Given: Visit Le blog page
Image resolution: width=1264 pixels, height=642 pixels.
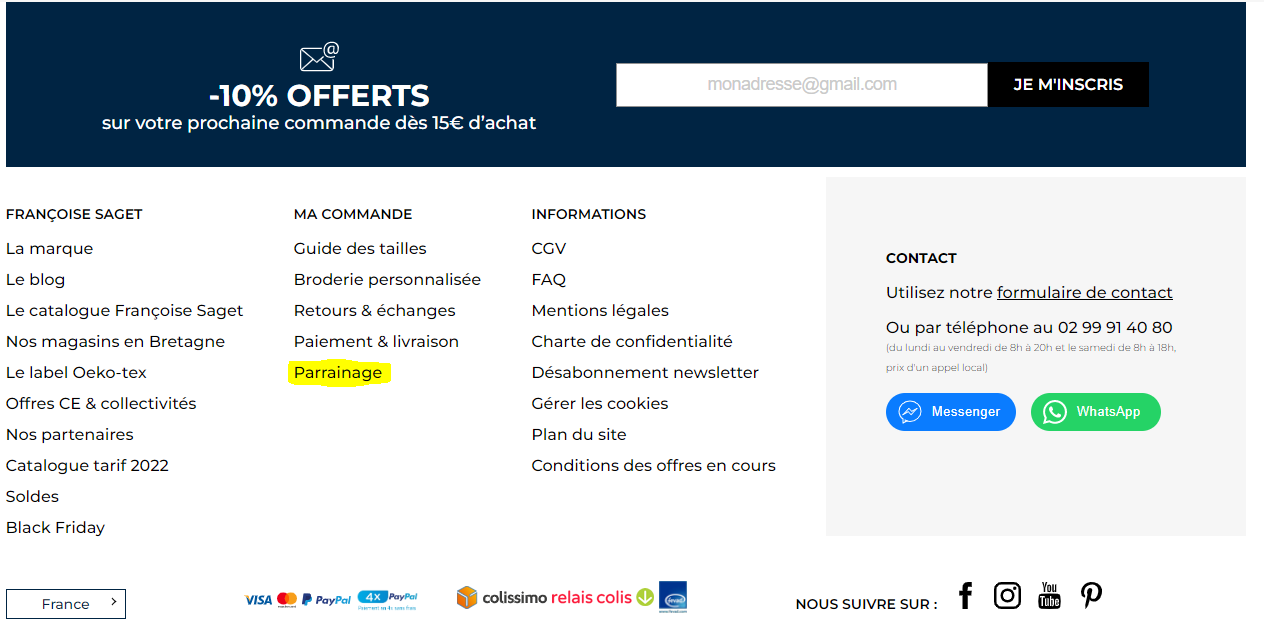Looking at the screenshot, I should tap(35, 280).
